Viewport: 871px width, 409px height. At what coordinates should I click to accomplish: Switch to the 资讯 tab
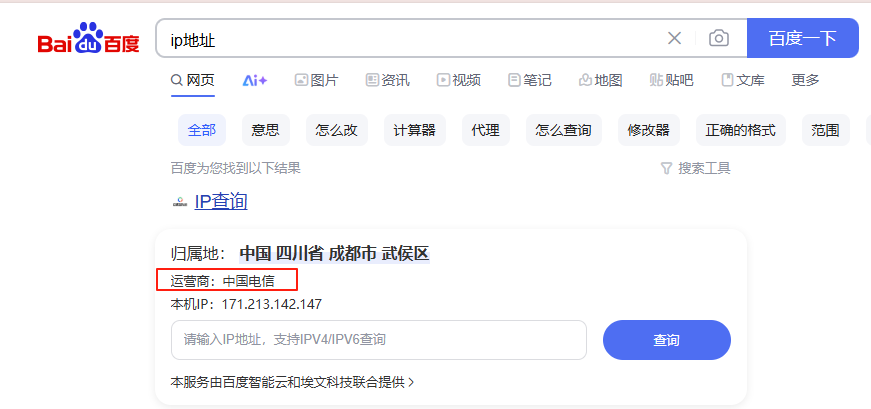tap(387, 80)
